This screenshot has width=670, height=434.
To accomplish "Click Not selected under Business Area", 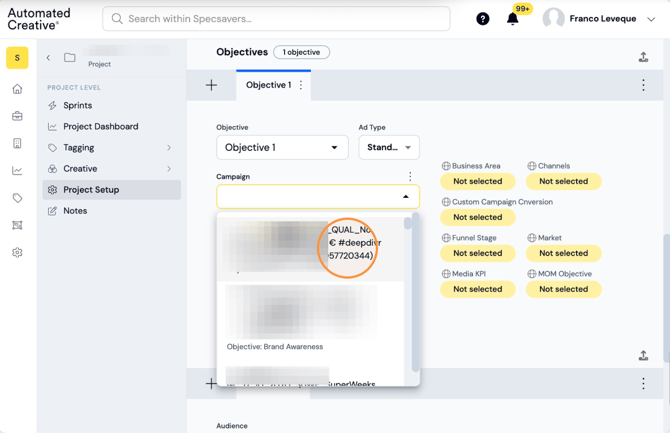I will tap(478, 181).
